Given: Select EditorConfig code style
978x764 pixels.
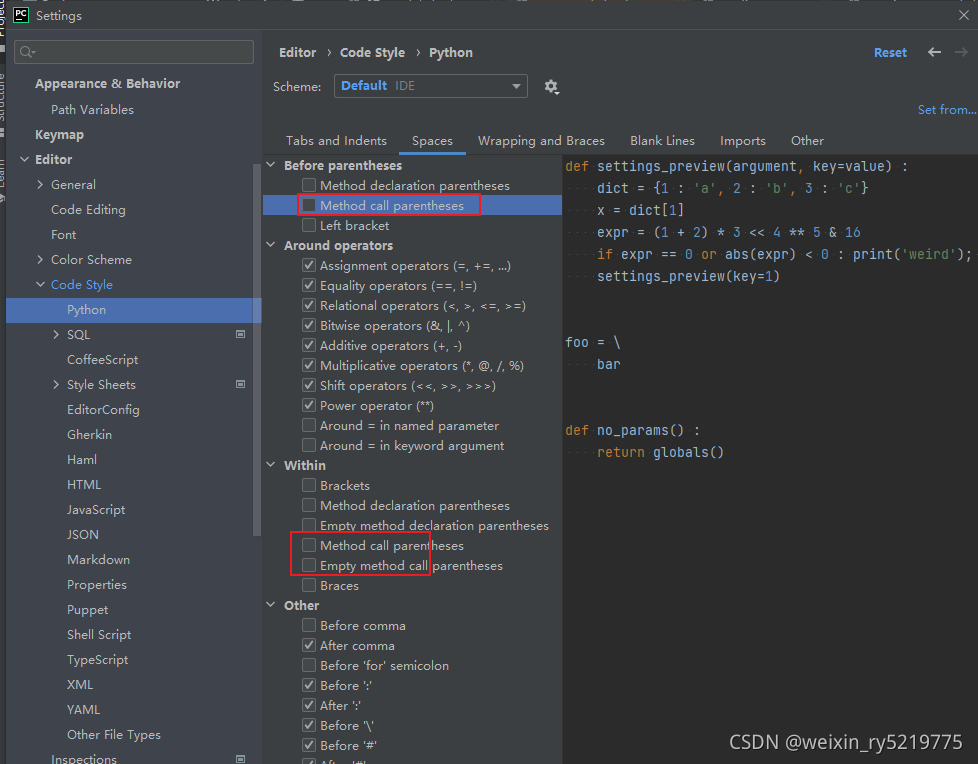Looking at the screenshot, I should (103, 410).
